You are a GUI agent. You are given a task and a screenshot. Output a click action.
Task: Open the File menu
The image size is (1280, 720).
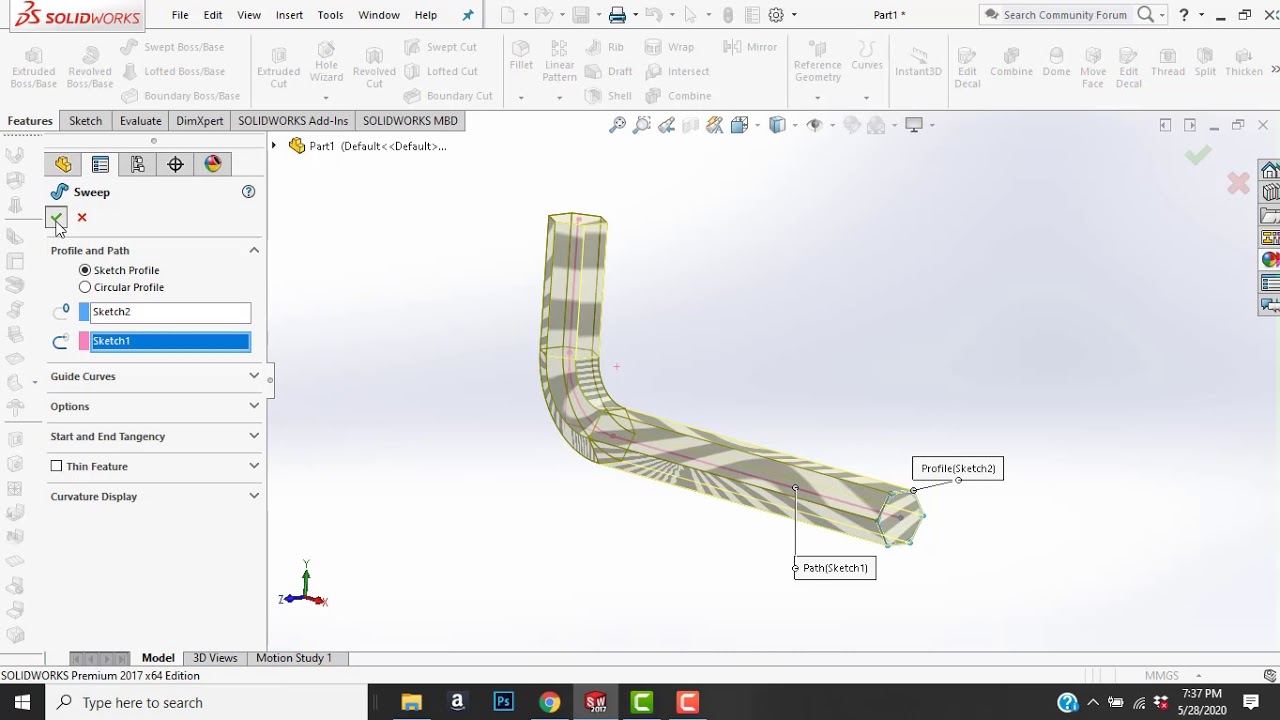point(180,15)
